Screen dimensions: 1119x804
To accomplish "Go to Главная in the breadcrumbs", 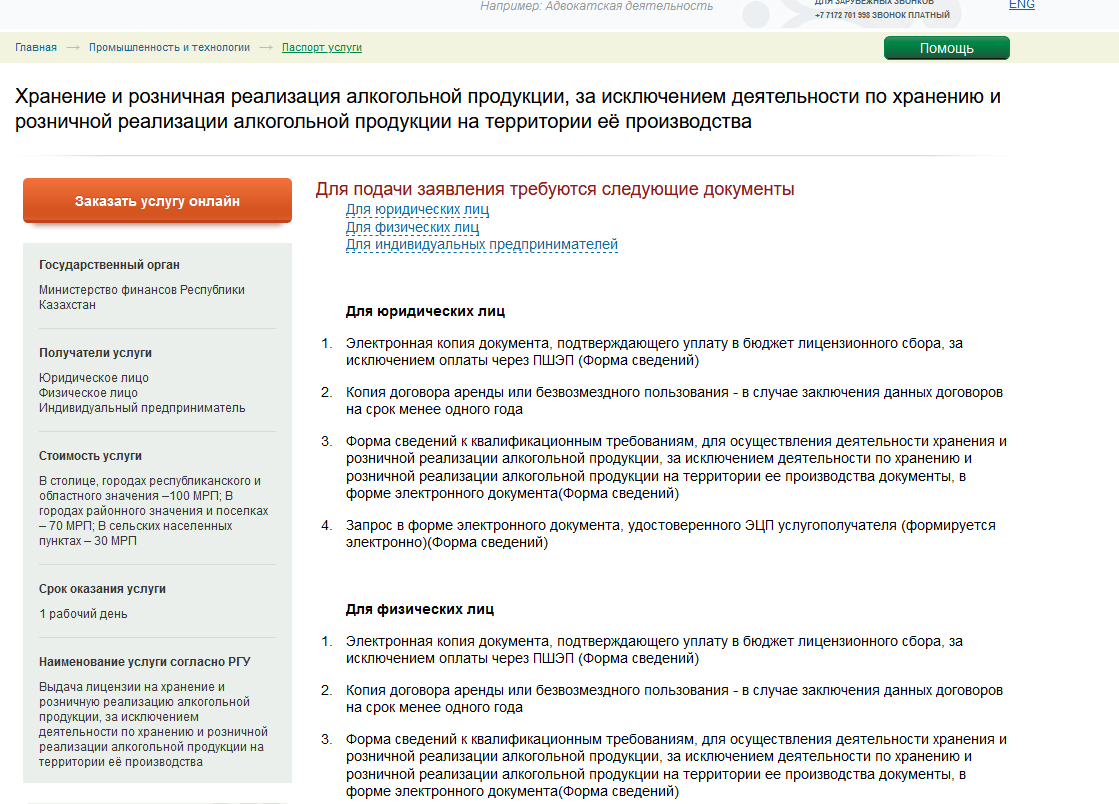I will point(36,47).
